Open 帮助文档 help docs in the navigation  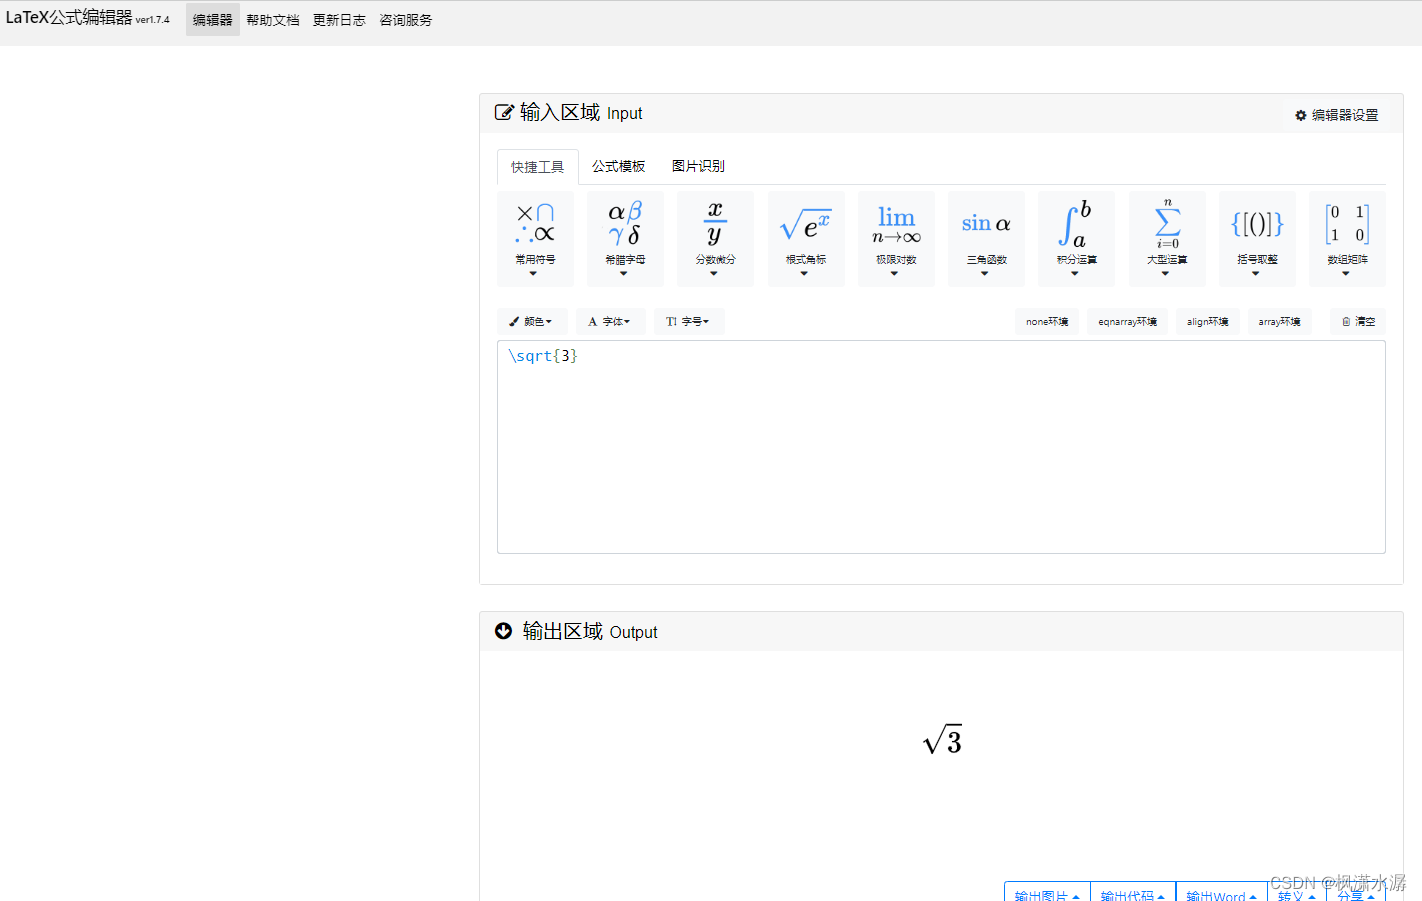(273, 20)
